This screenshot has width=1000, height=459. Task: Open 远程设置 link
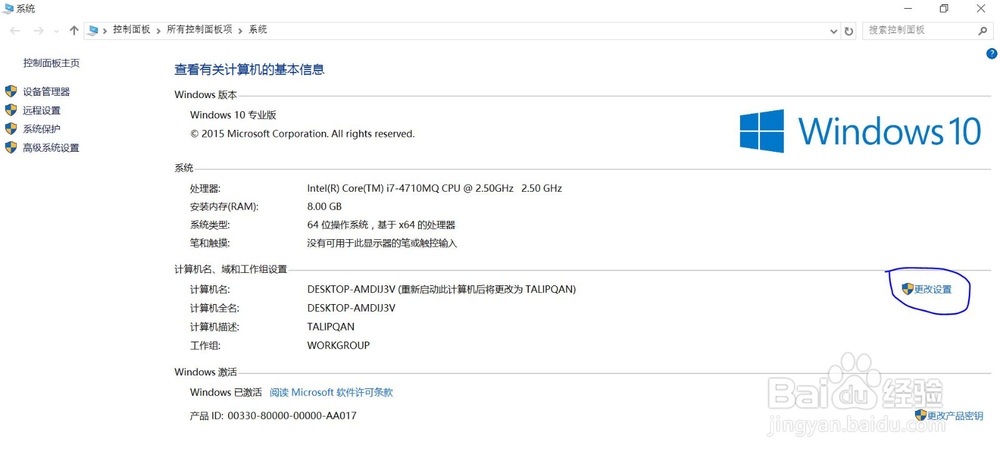[x=41, y=110]
